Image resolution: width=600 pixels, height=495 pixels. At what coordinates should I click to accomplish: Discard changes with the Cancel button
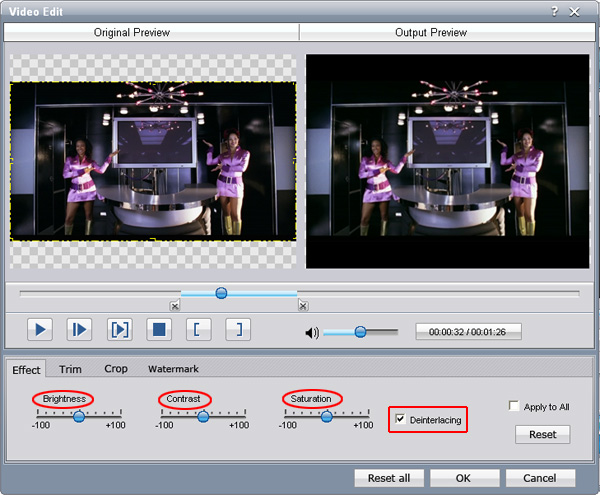click(x=540, y=478)
